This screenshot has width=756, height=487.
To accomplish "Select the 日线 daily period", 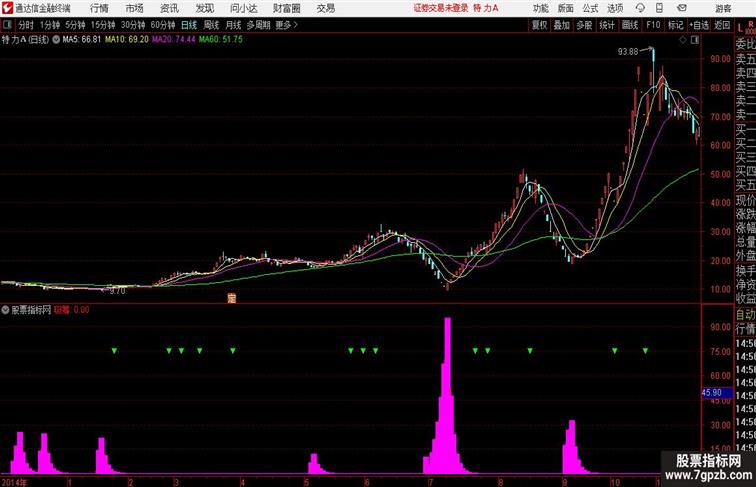I will pos(189,25).
